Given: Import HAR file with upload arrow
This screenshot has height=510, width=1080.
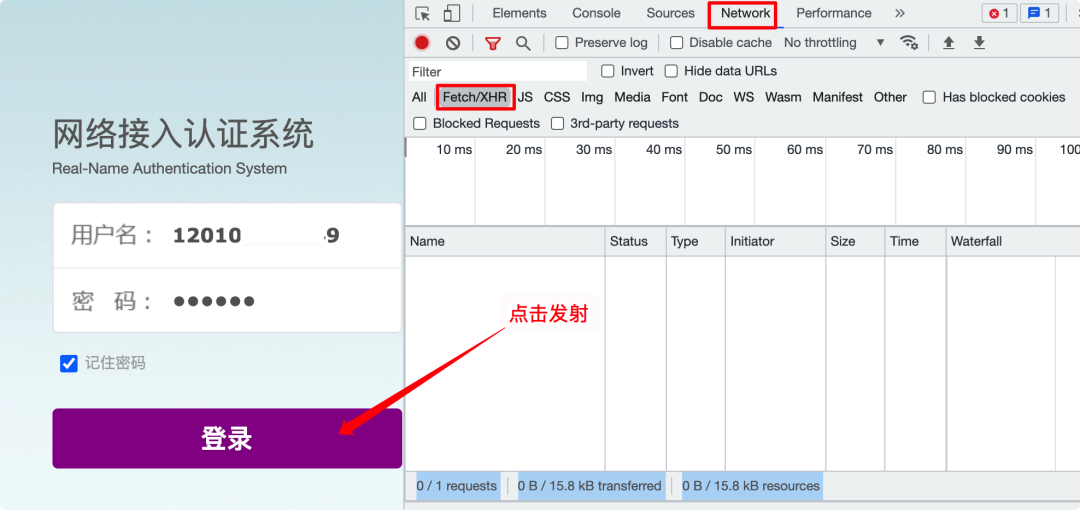Looking at the screenshot, I should coord(948,43).
